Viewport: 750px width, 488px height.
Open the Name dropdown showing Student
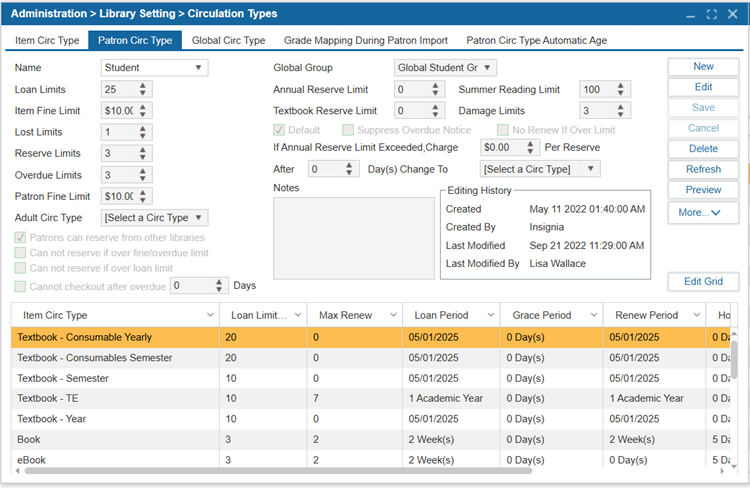coord(154,68)
